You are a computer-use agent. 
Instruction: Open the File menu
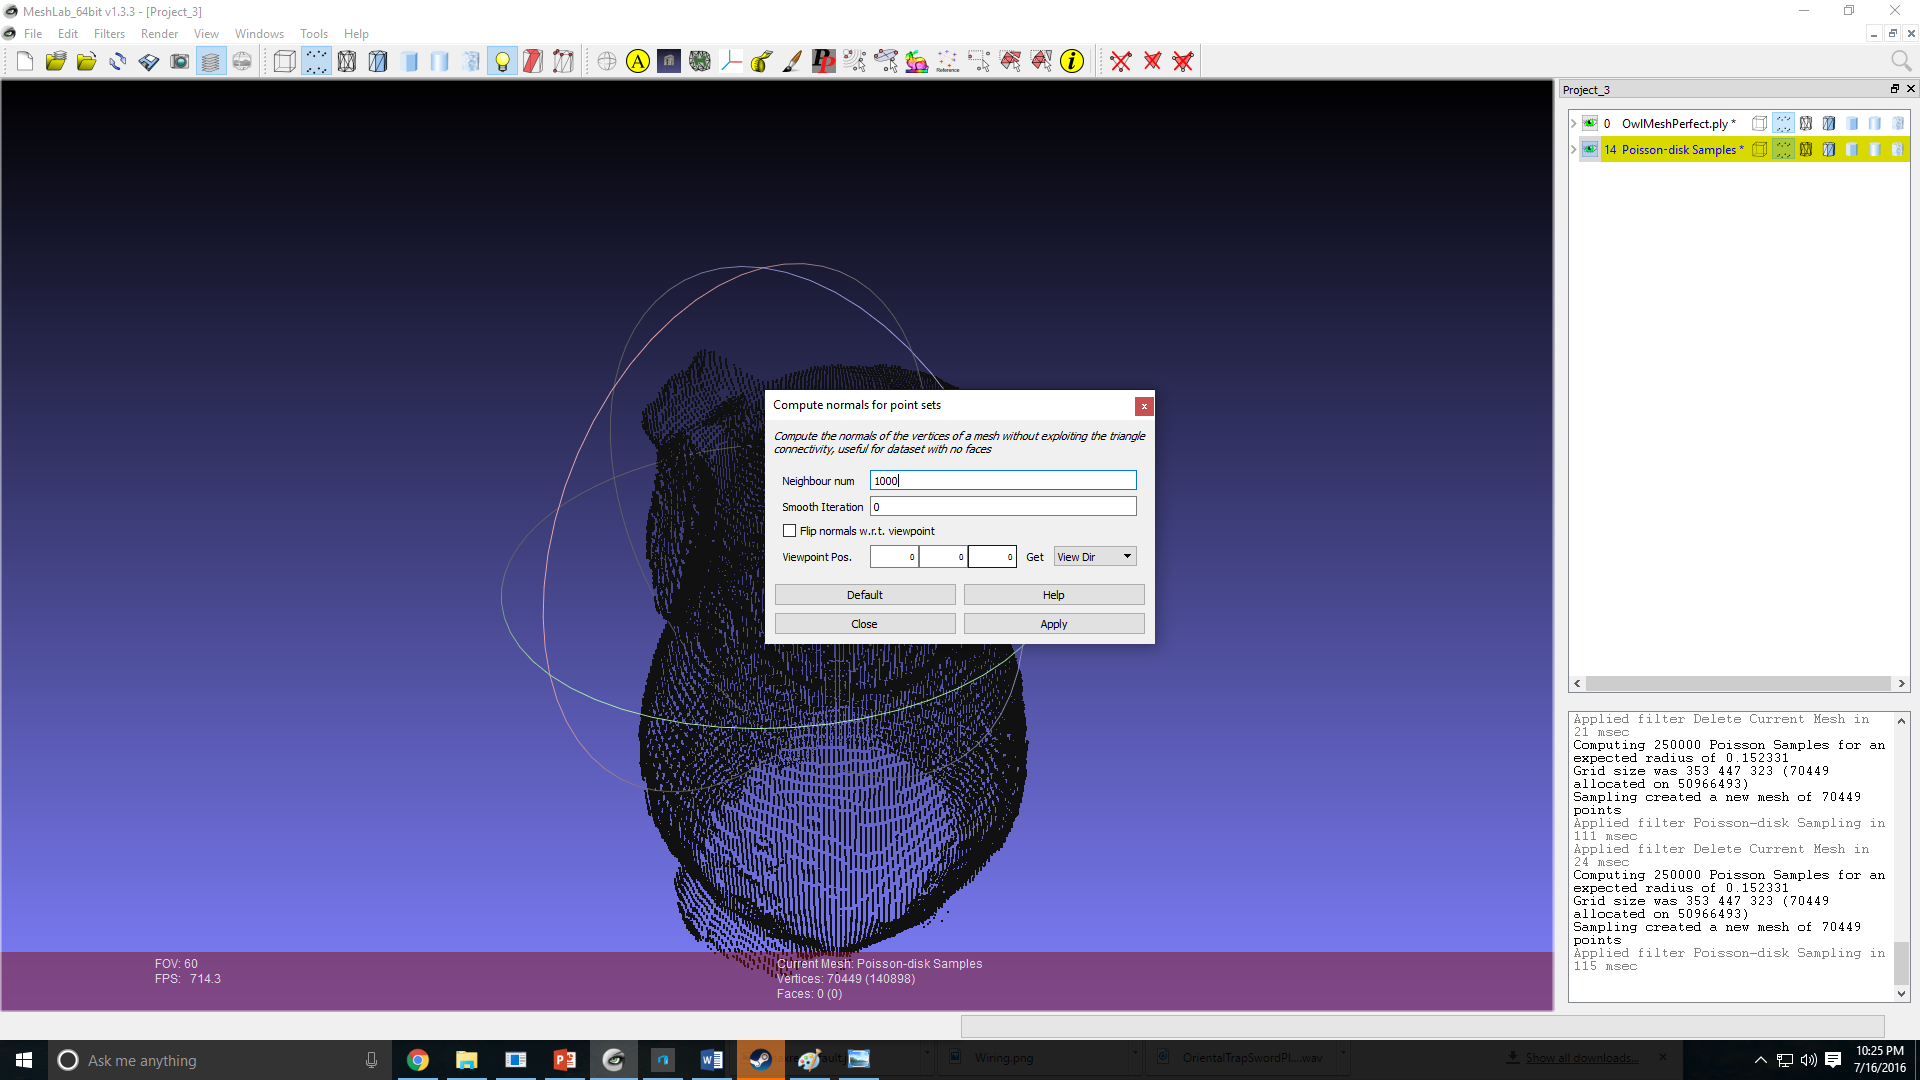pos(33,34)
